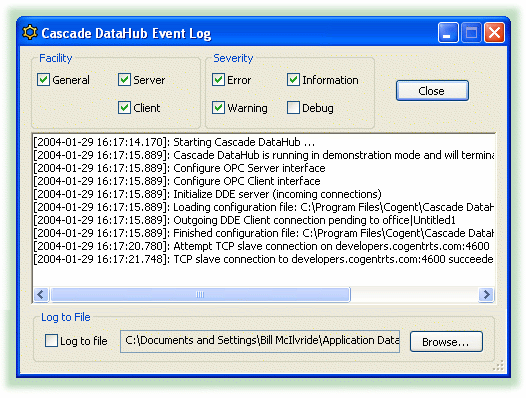Click the log file path field
The image size is (526, 398).
tap(260, 341)
